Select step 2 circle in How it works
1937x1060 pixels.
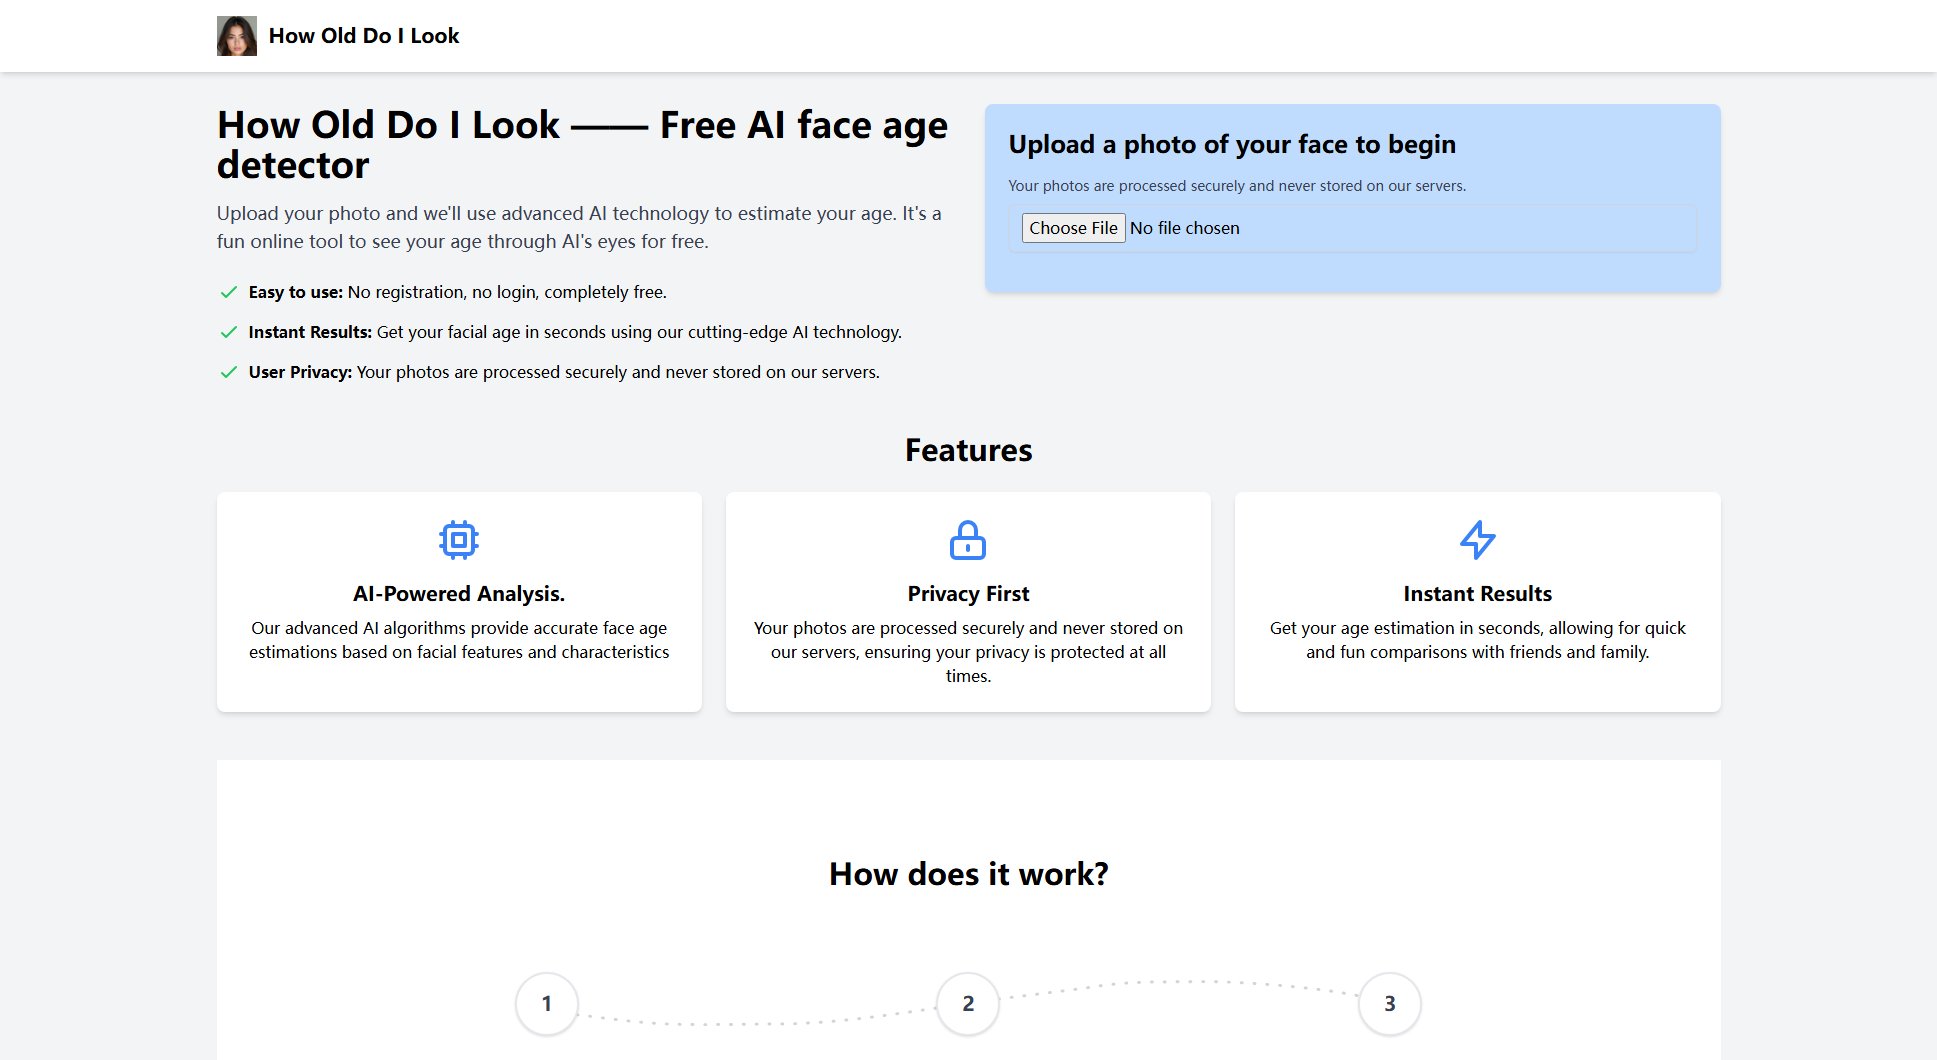[968, 1003]
